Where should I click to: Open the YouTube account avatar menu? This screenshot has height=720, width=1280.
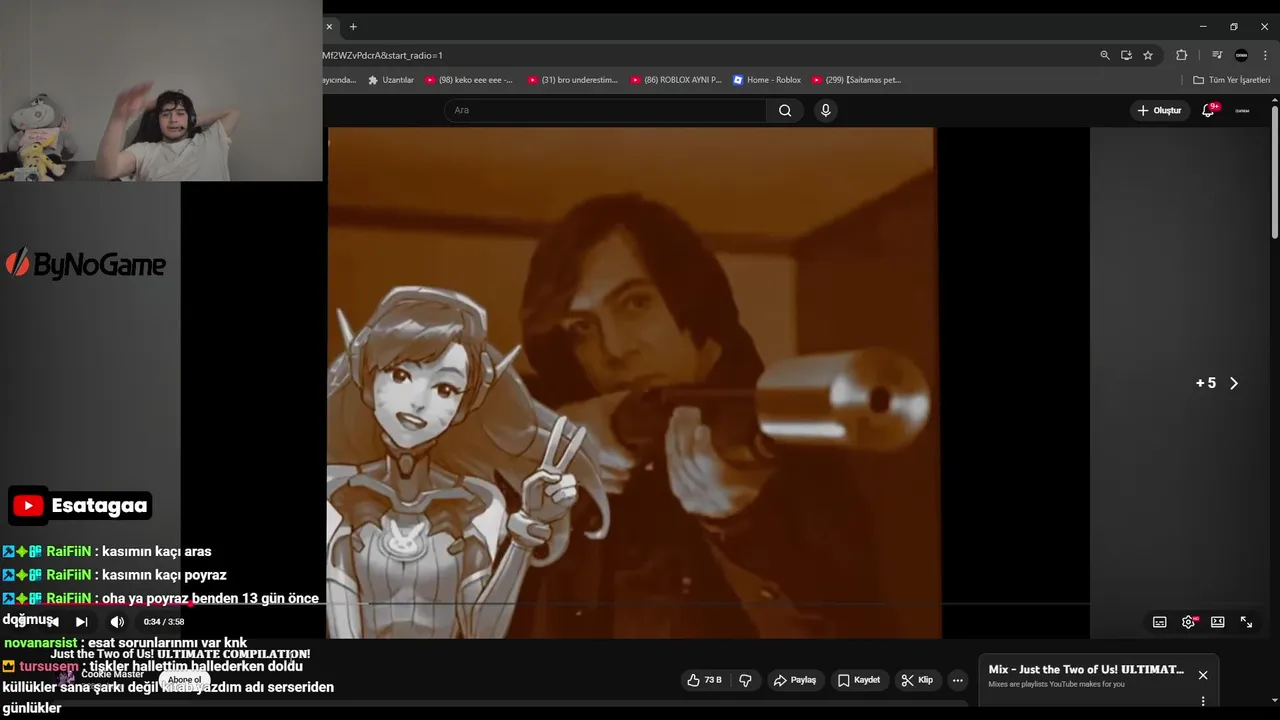pos(1242,110)
